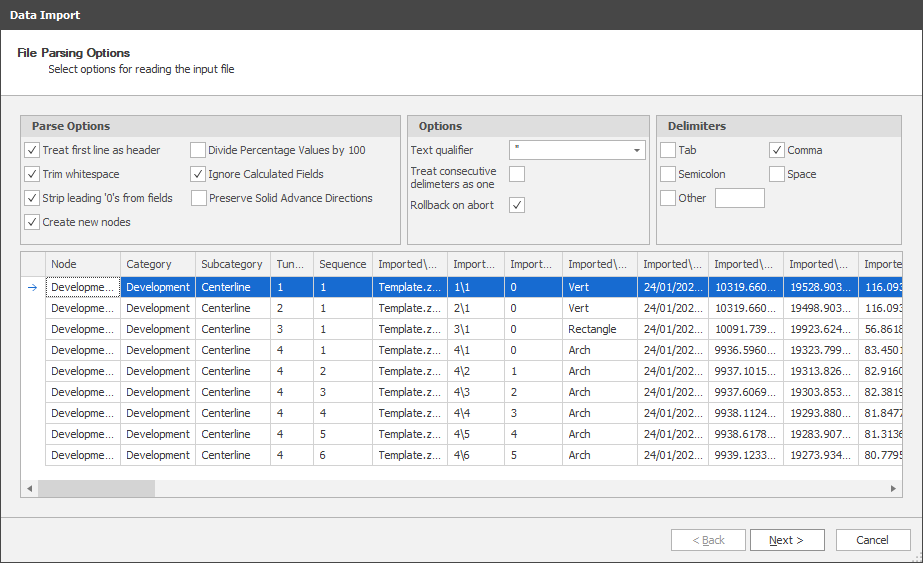
Task: Check Treat consecutive delimeters as one
Action: click(517, 174)
